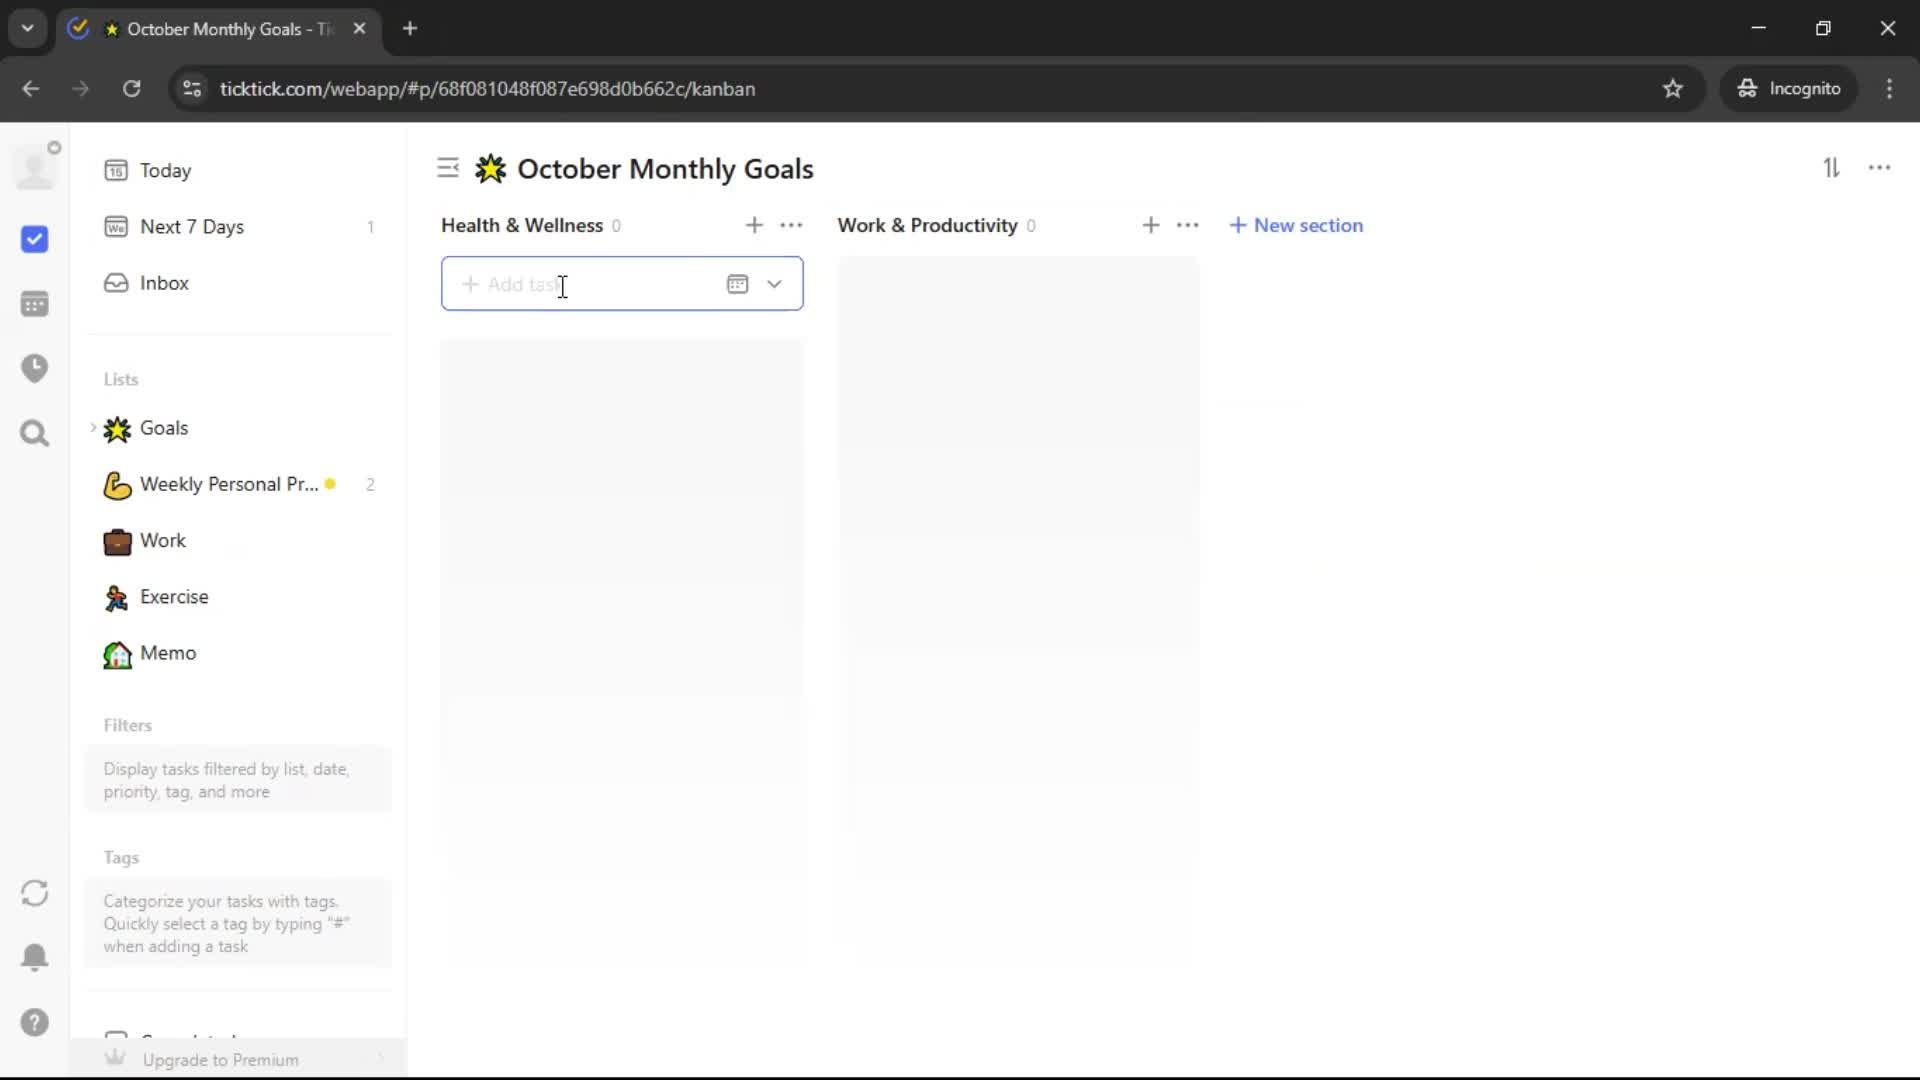Open Health & Wellness section more menu

tap(791, 226)
